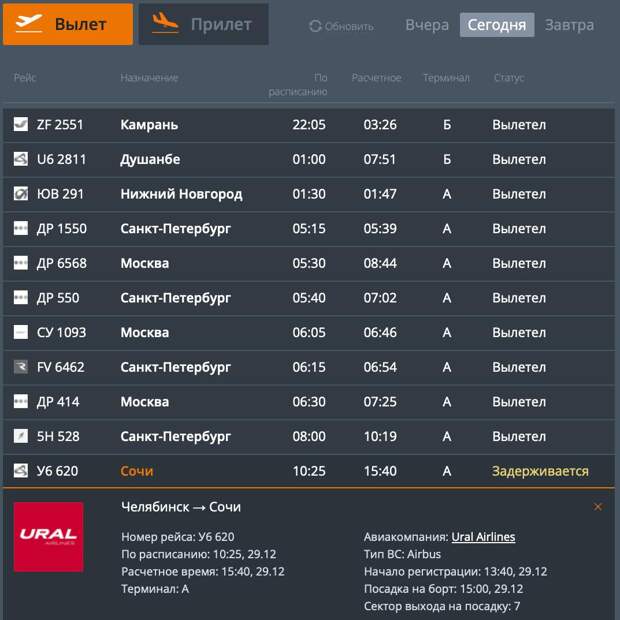
Task: Switch to the Прилет arrivals tab
Action: coord(203,24)
